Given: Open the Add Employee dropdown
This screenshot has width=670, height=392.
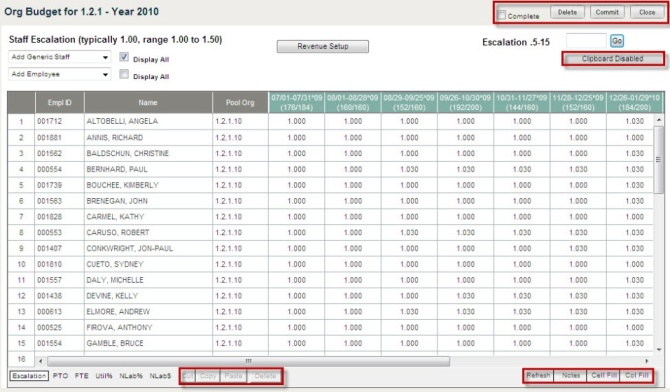Looking at the screenshot, I should click(59, 74).
